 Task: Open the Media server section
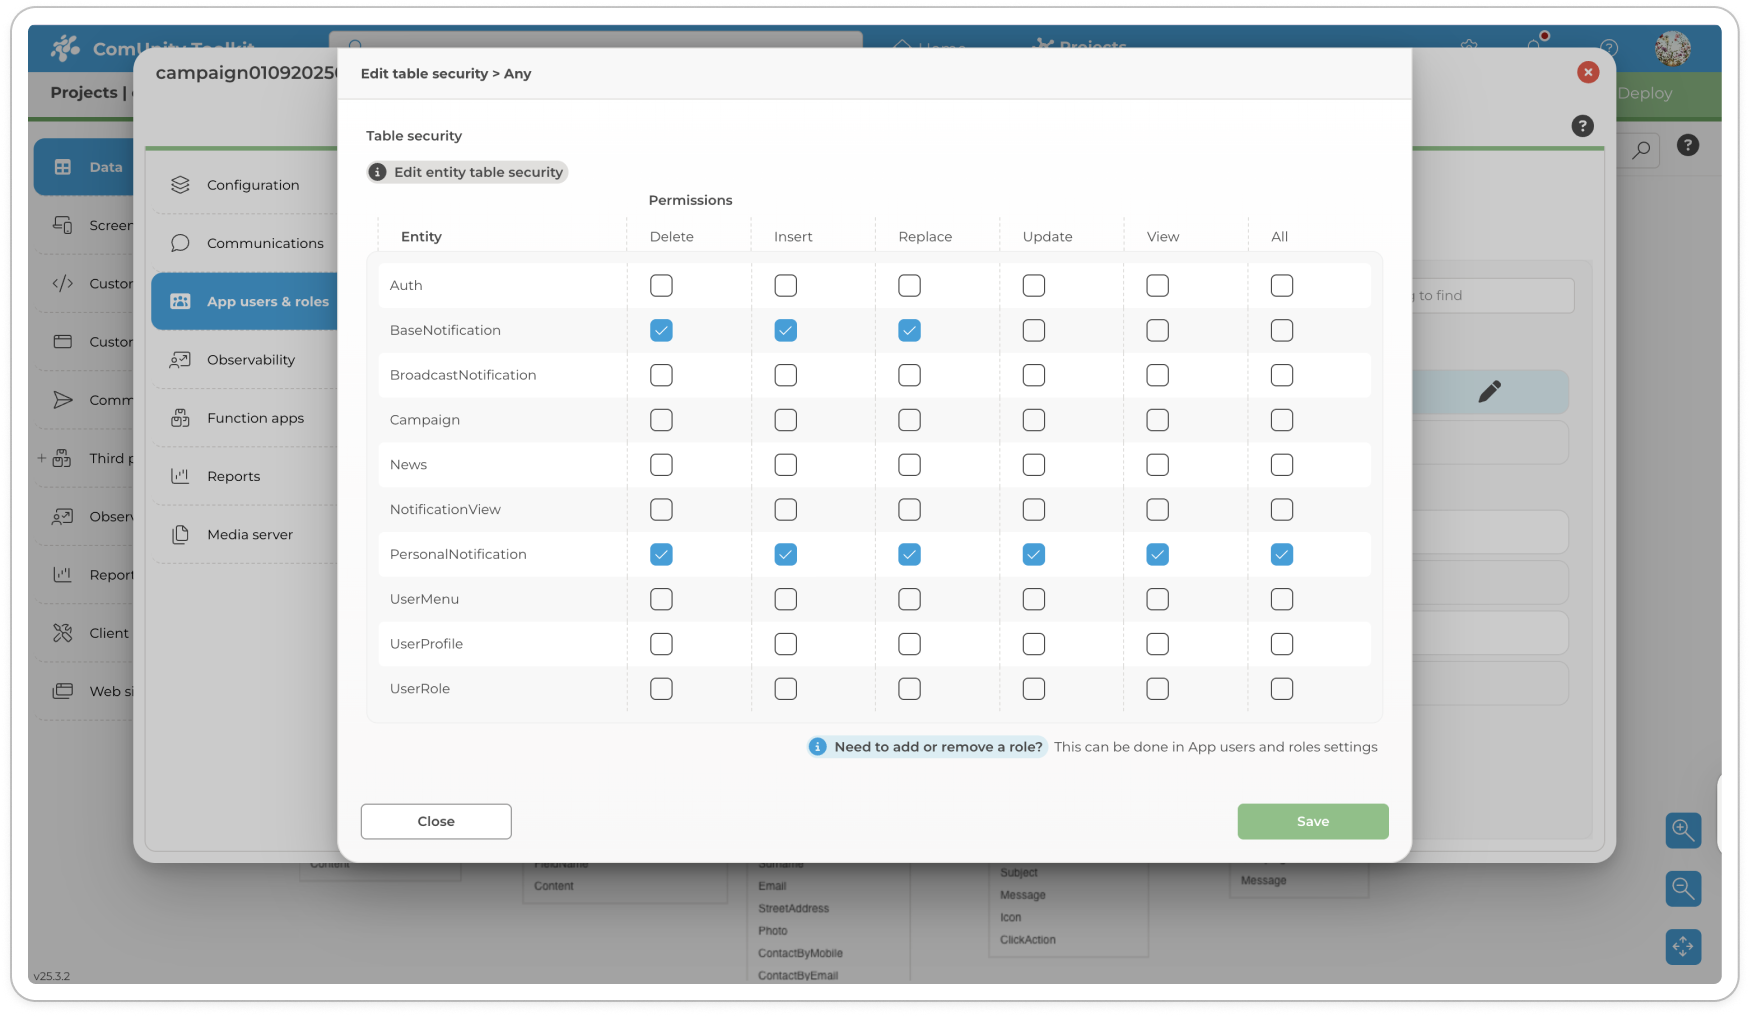[x=249, y=535]
